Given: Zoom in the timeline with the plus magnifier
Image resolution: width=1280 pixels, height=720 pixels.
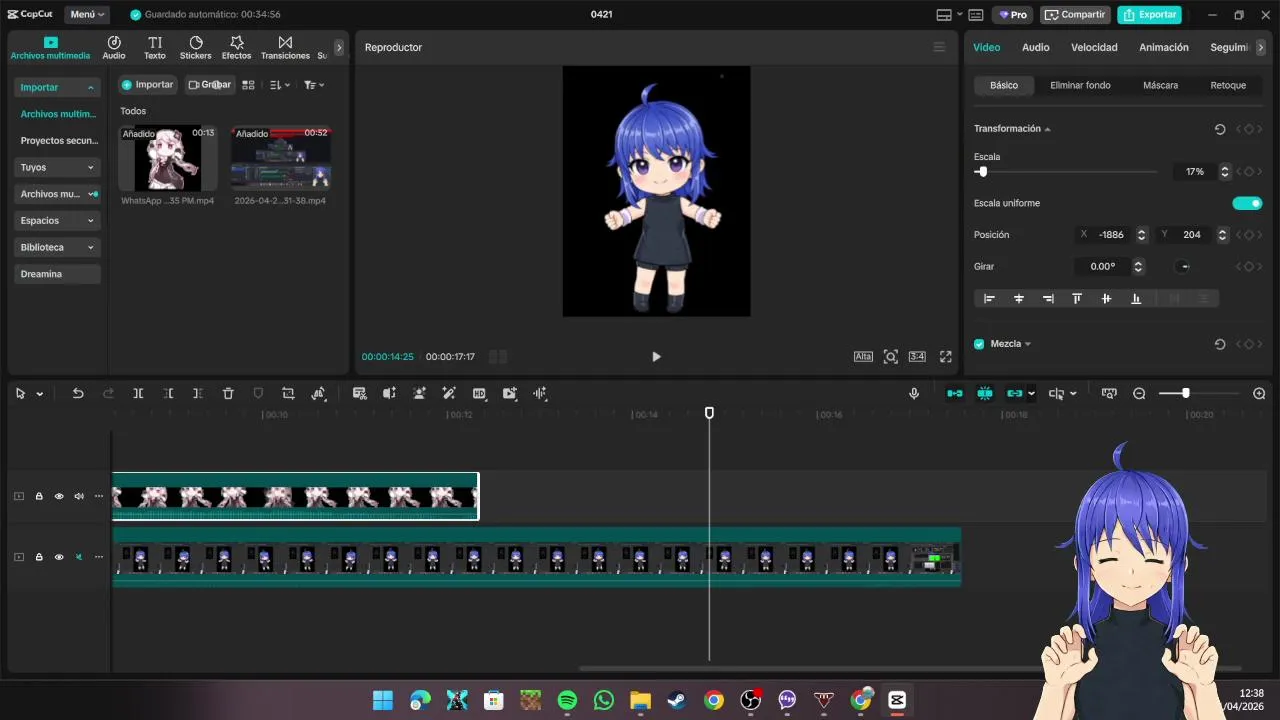Looking at the screenshot, I should tap(1259, 394).
